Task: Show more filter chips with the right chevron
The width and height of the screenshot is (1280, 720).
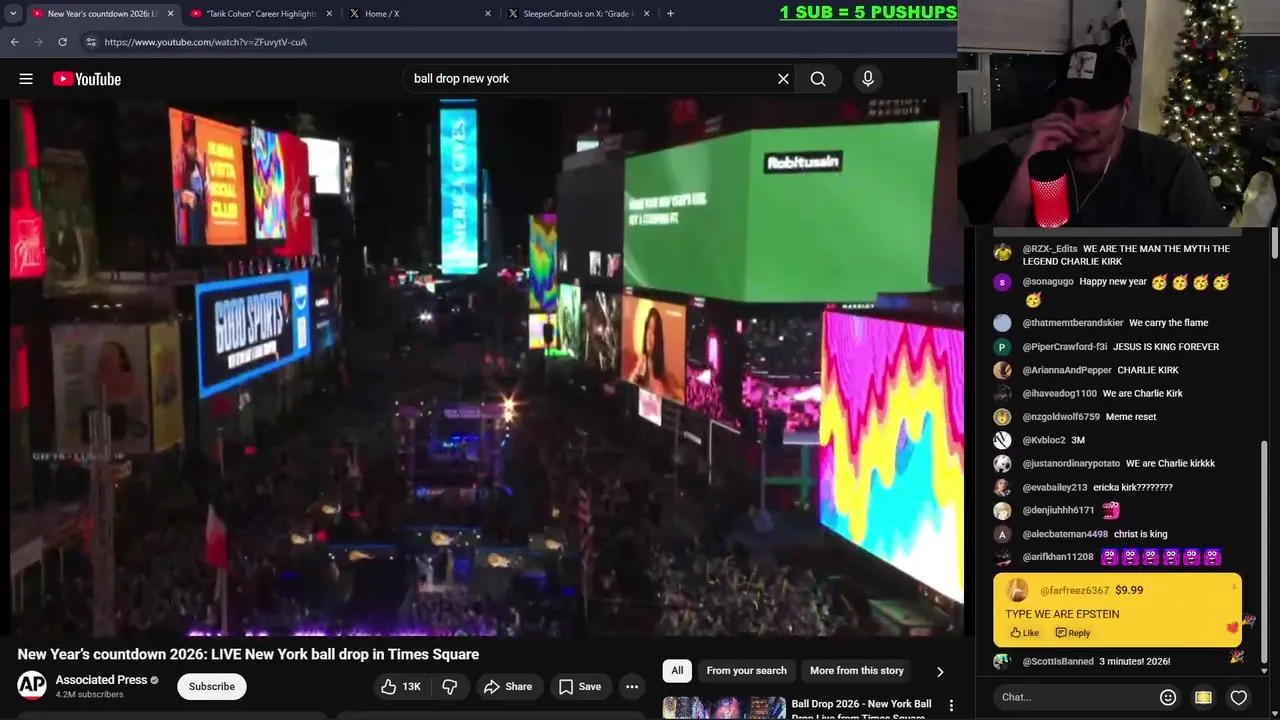Action: (940, 672)
